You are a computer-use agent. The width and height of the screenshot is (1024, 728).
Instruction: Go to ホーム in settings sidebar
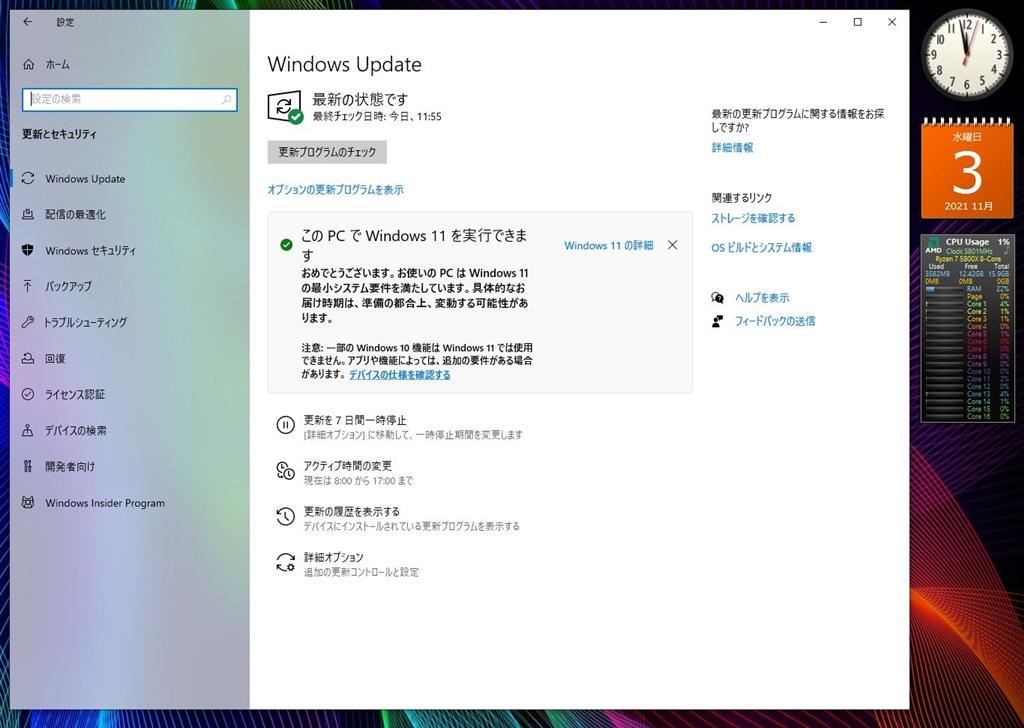tap(57, 64)
